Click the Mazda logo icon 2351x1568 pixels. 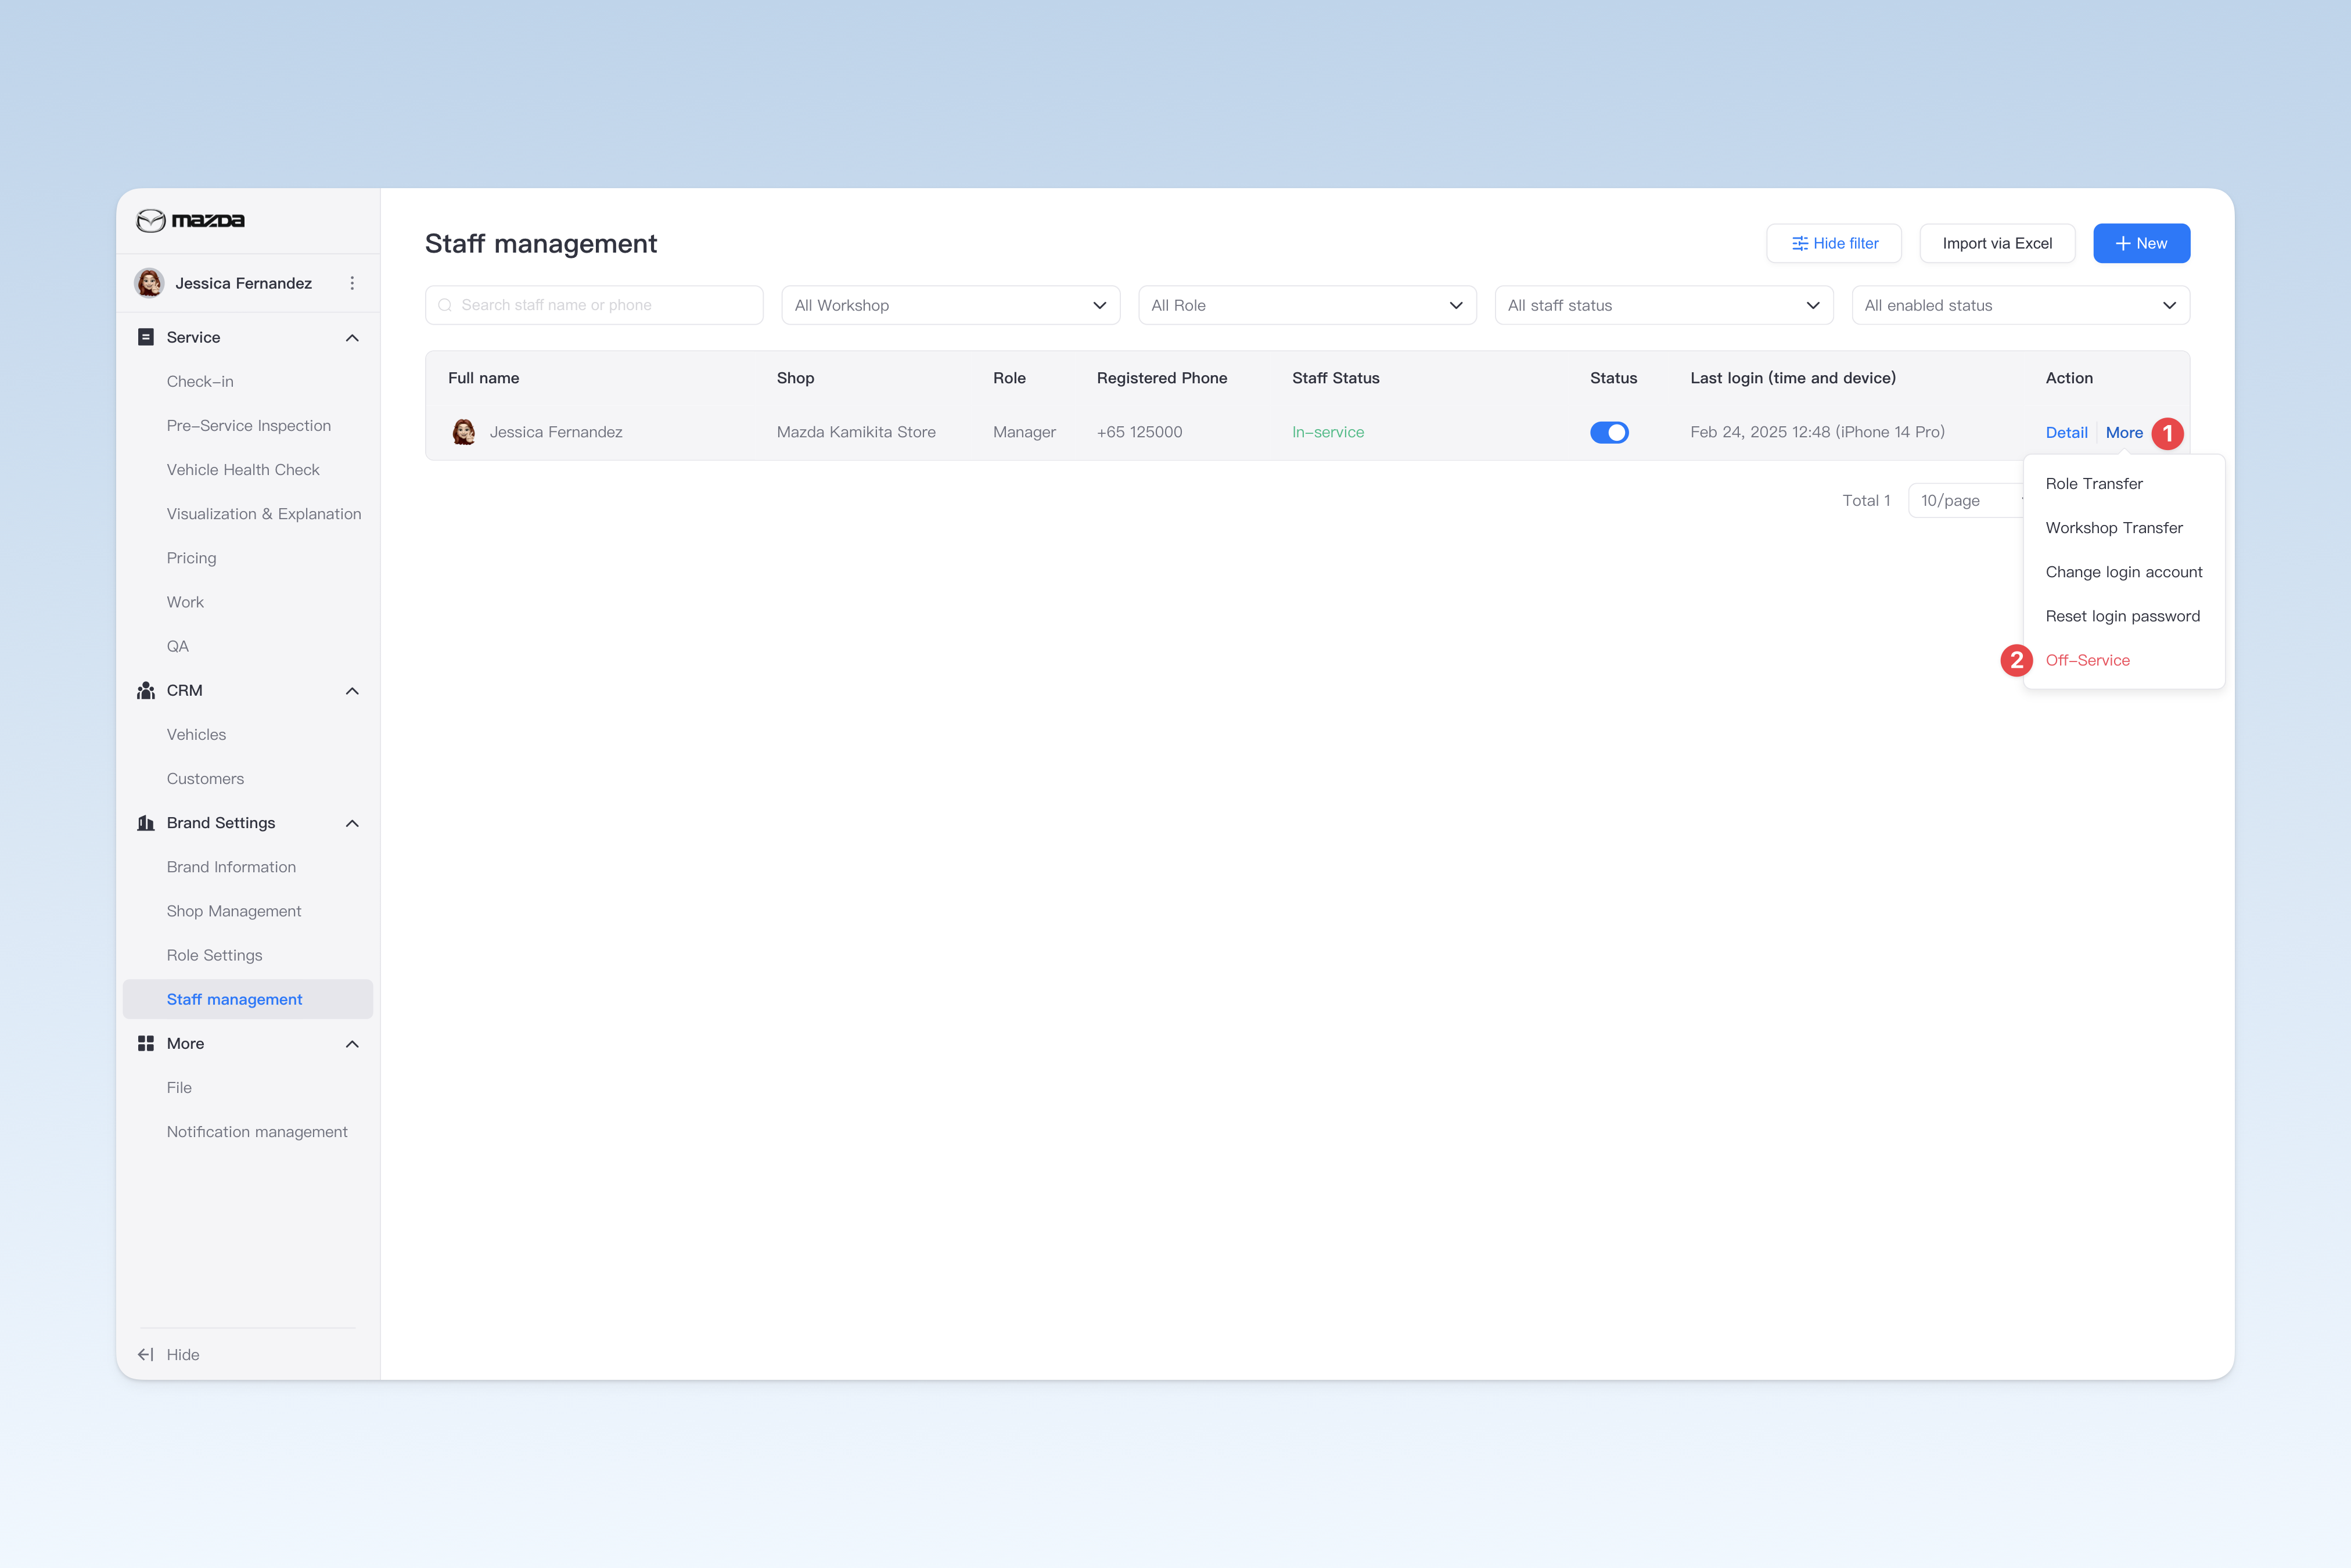151,220
